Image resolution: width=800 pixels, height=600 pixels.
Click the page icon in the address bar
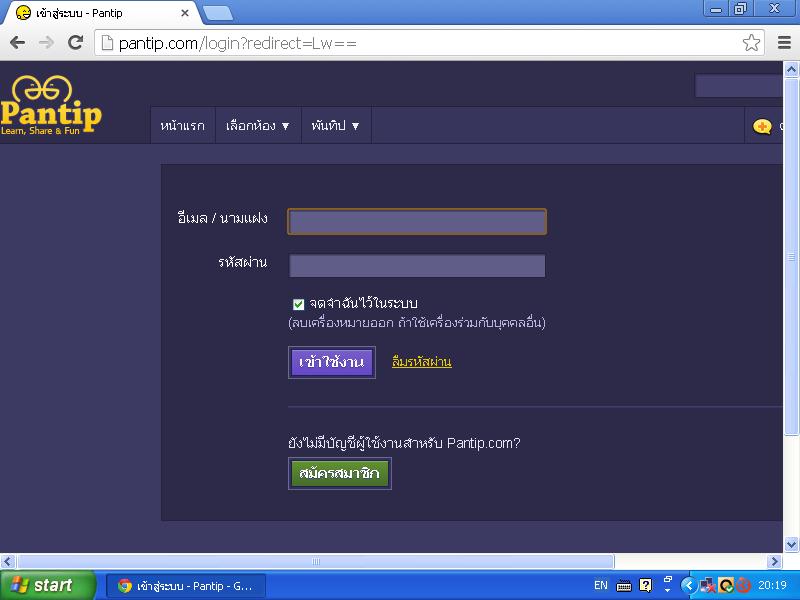tap(107, 43)
